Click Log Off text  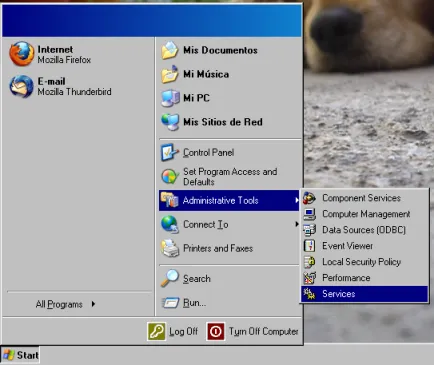(x=183, y=331)
